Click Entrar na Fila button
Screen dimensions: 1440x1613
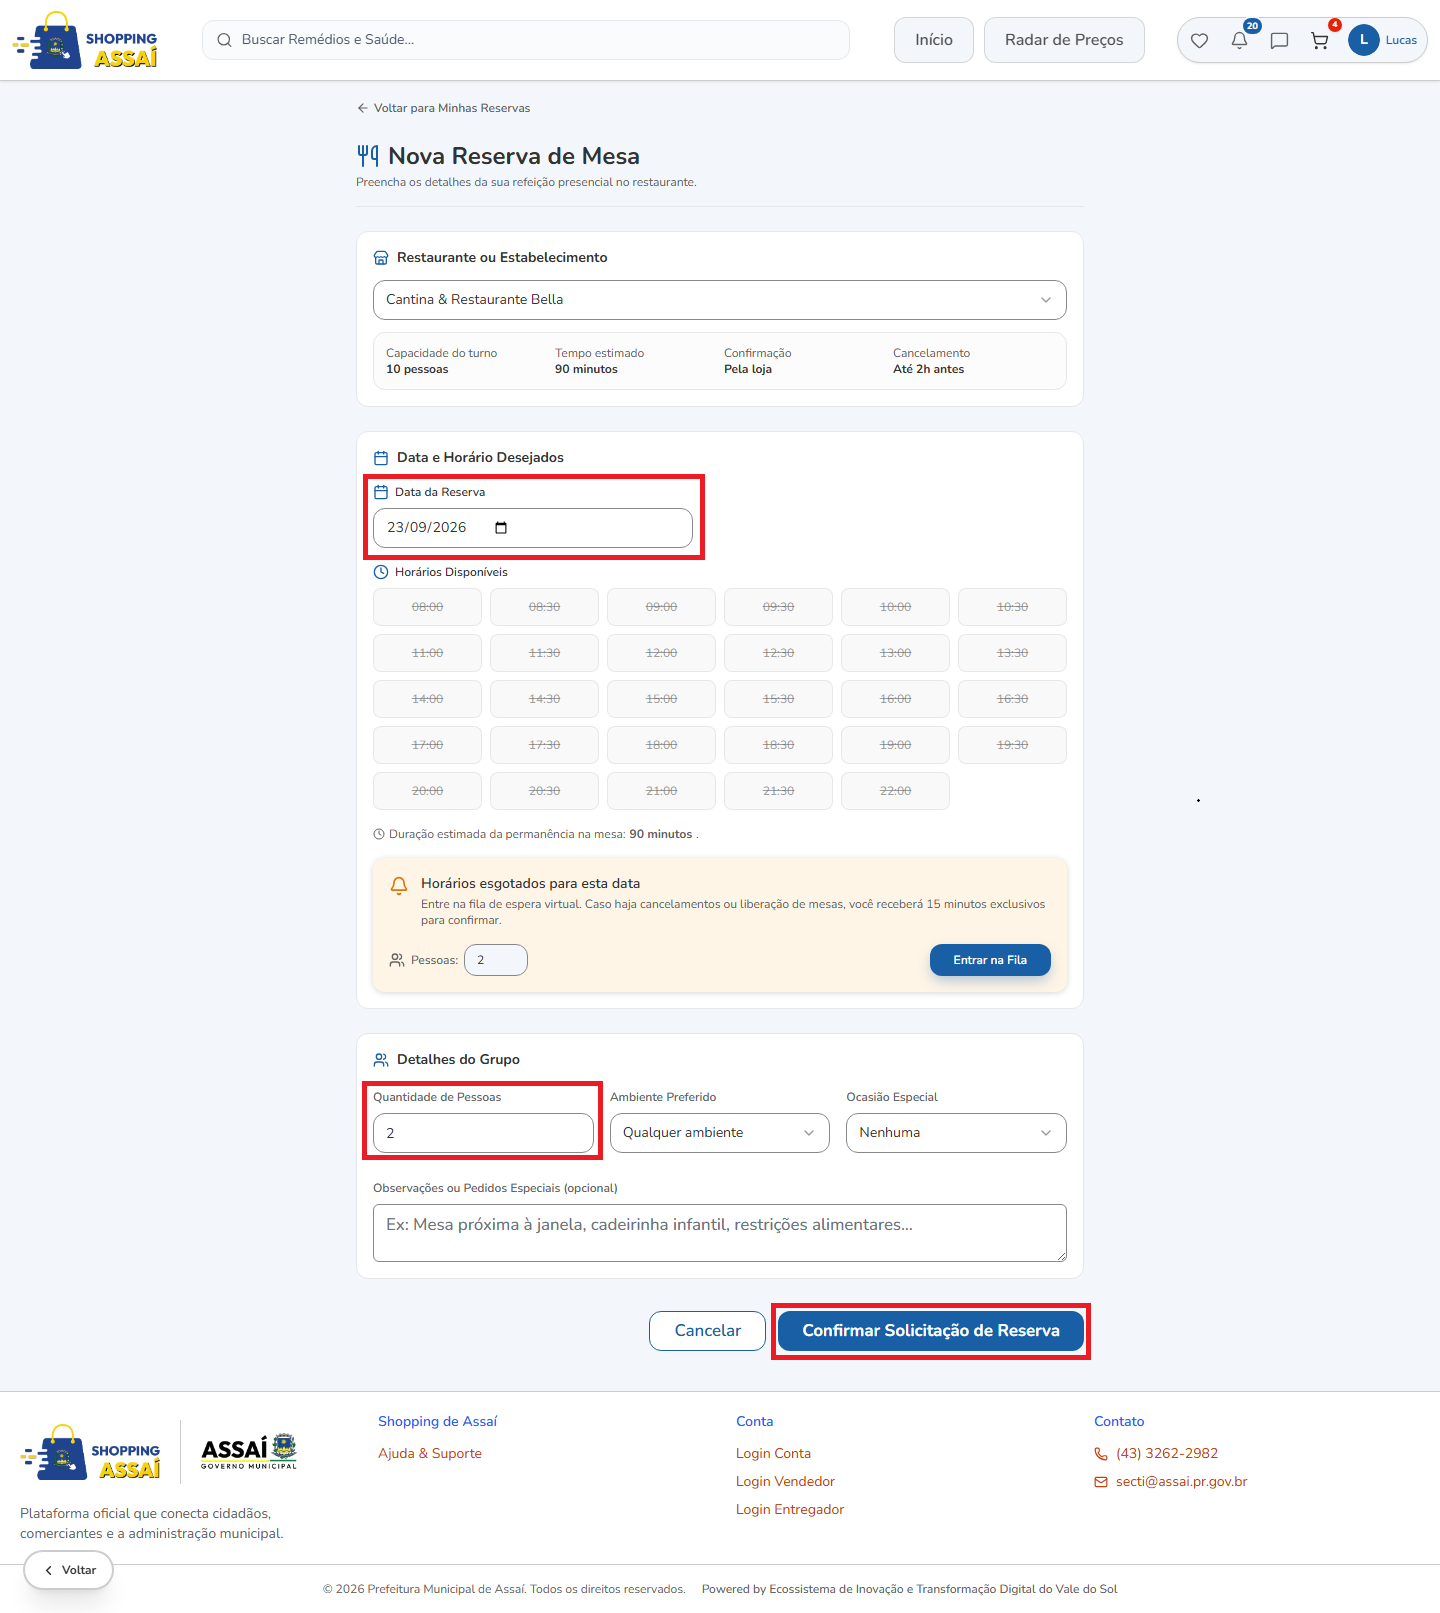click(990, 960)
